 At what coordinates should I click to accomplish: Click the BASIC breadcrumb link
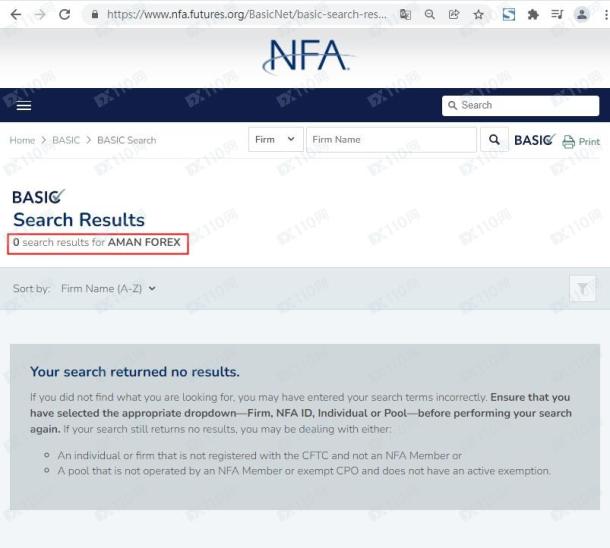click(x=66, y=140)
